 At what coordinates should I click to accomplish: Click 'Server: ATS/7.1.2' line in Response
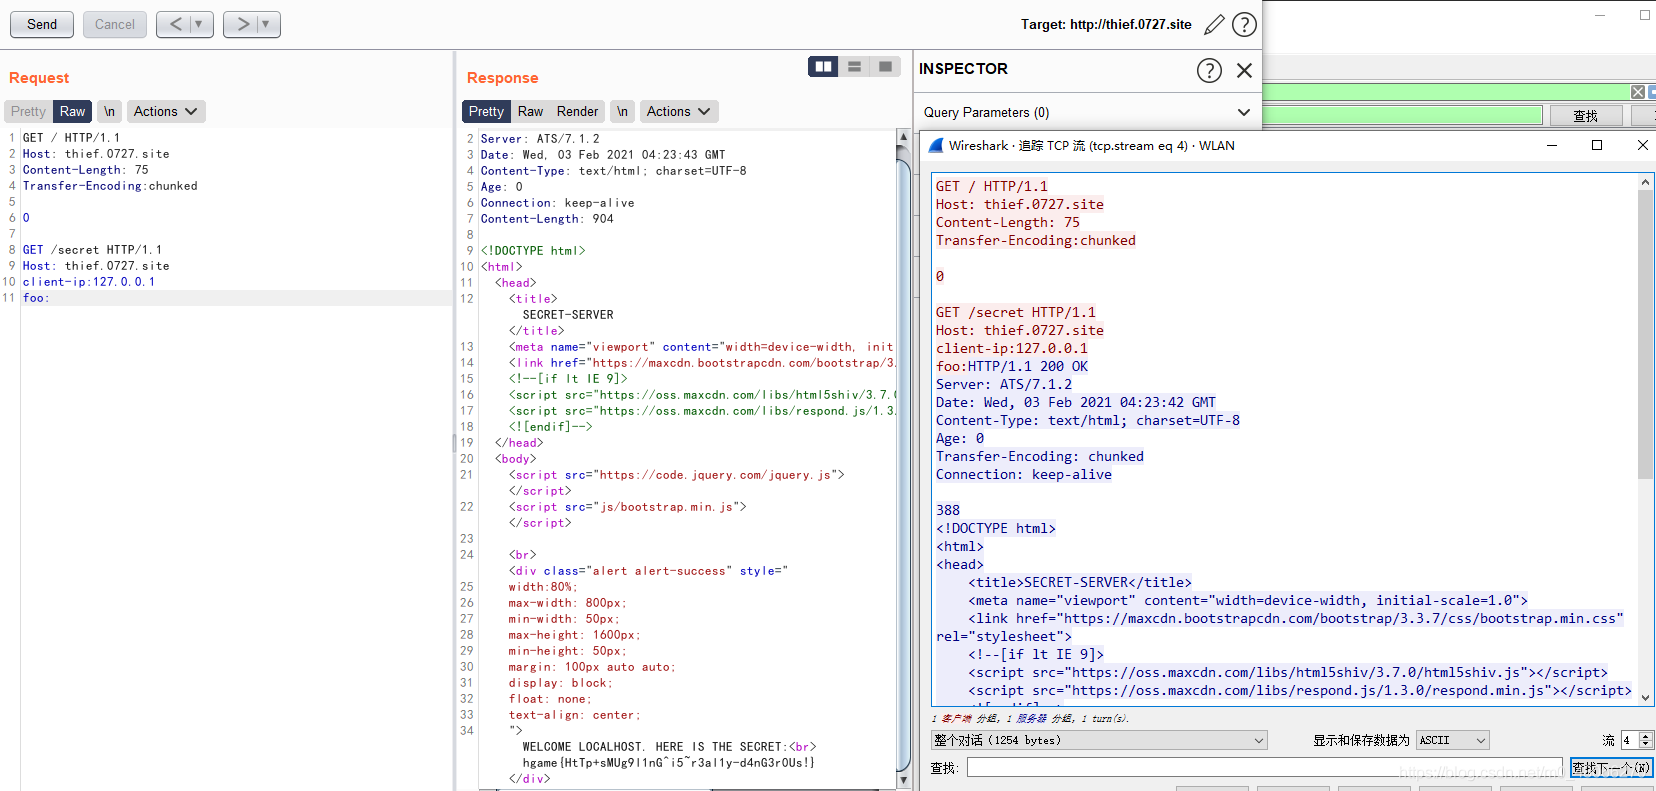click(x=540, y=139)
